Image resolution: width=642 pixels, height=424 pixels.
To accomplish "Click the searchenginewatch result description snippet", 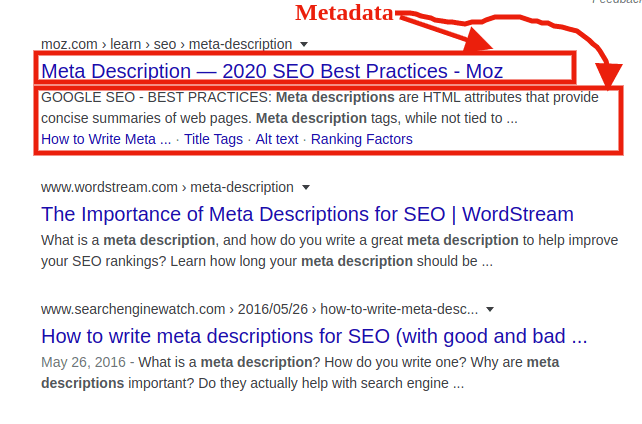I will [x=300, y=372].
